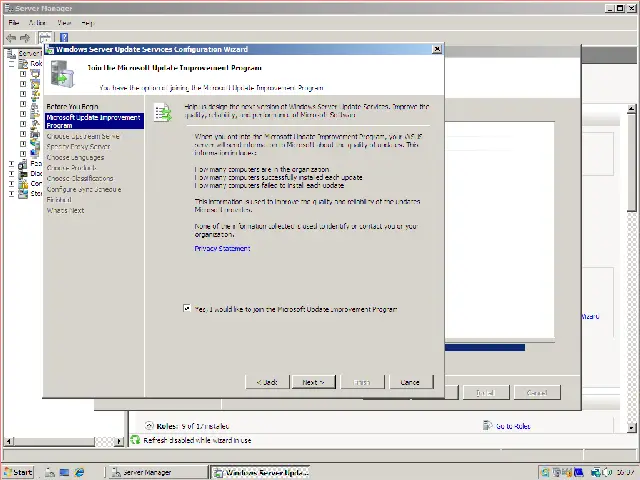Open the View menu
The width and height of the screenshot is (640, 480).
[x=64, y=23]
